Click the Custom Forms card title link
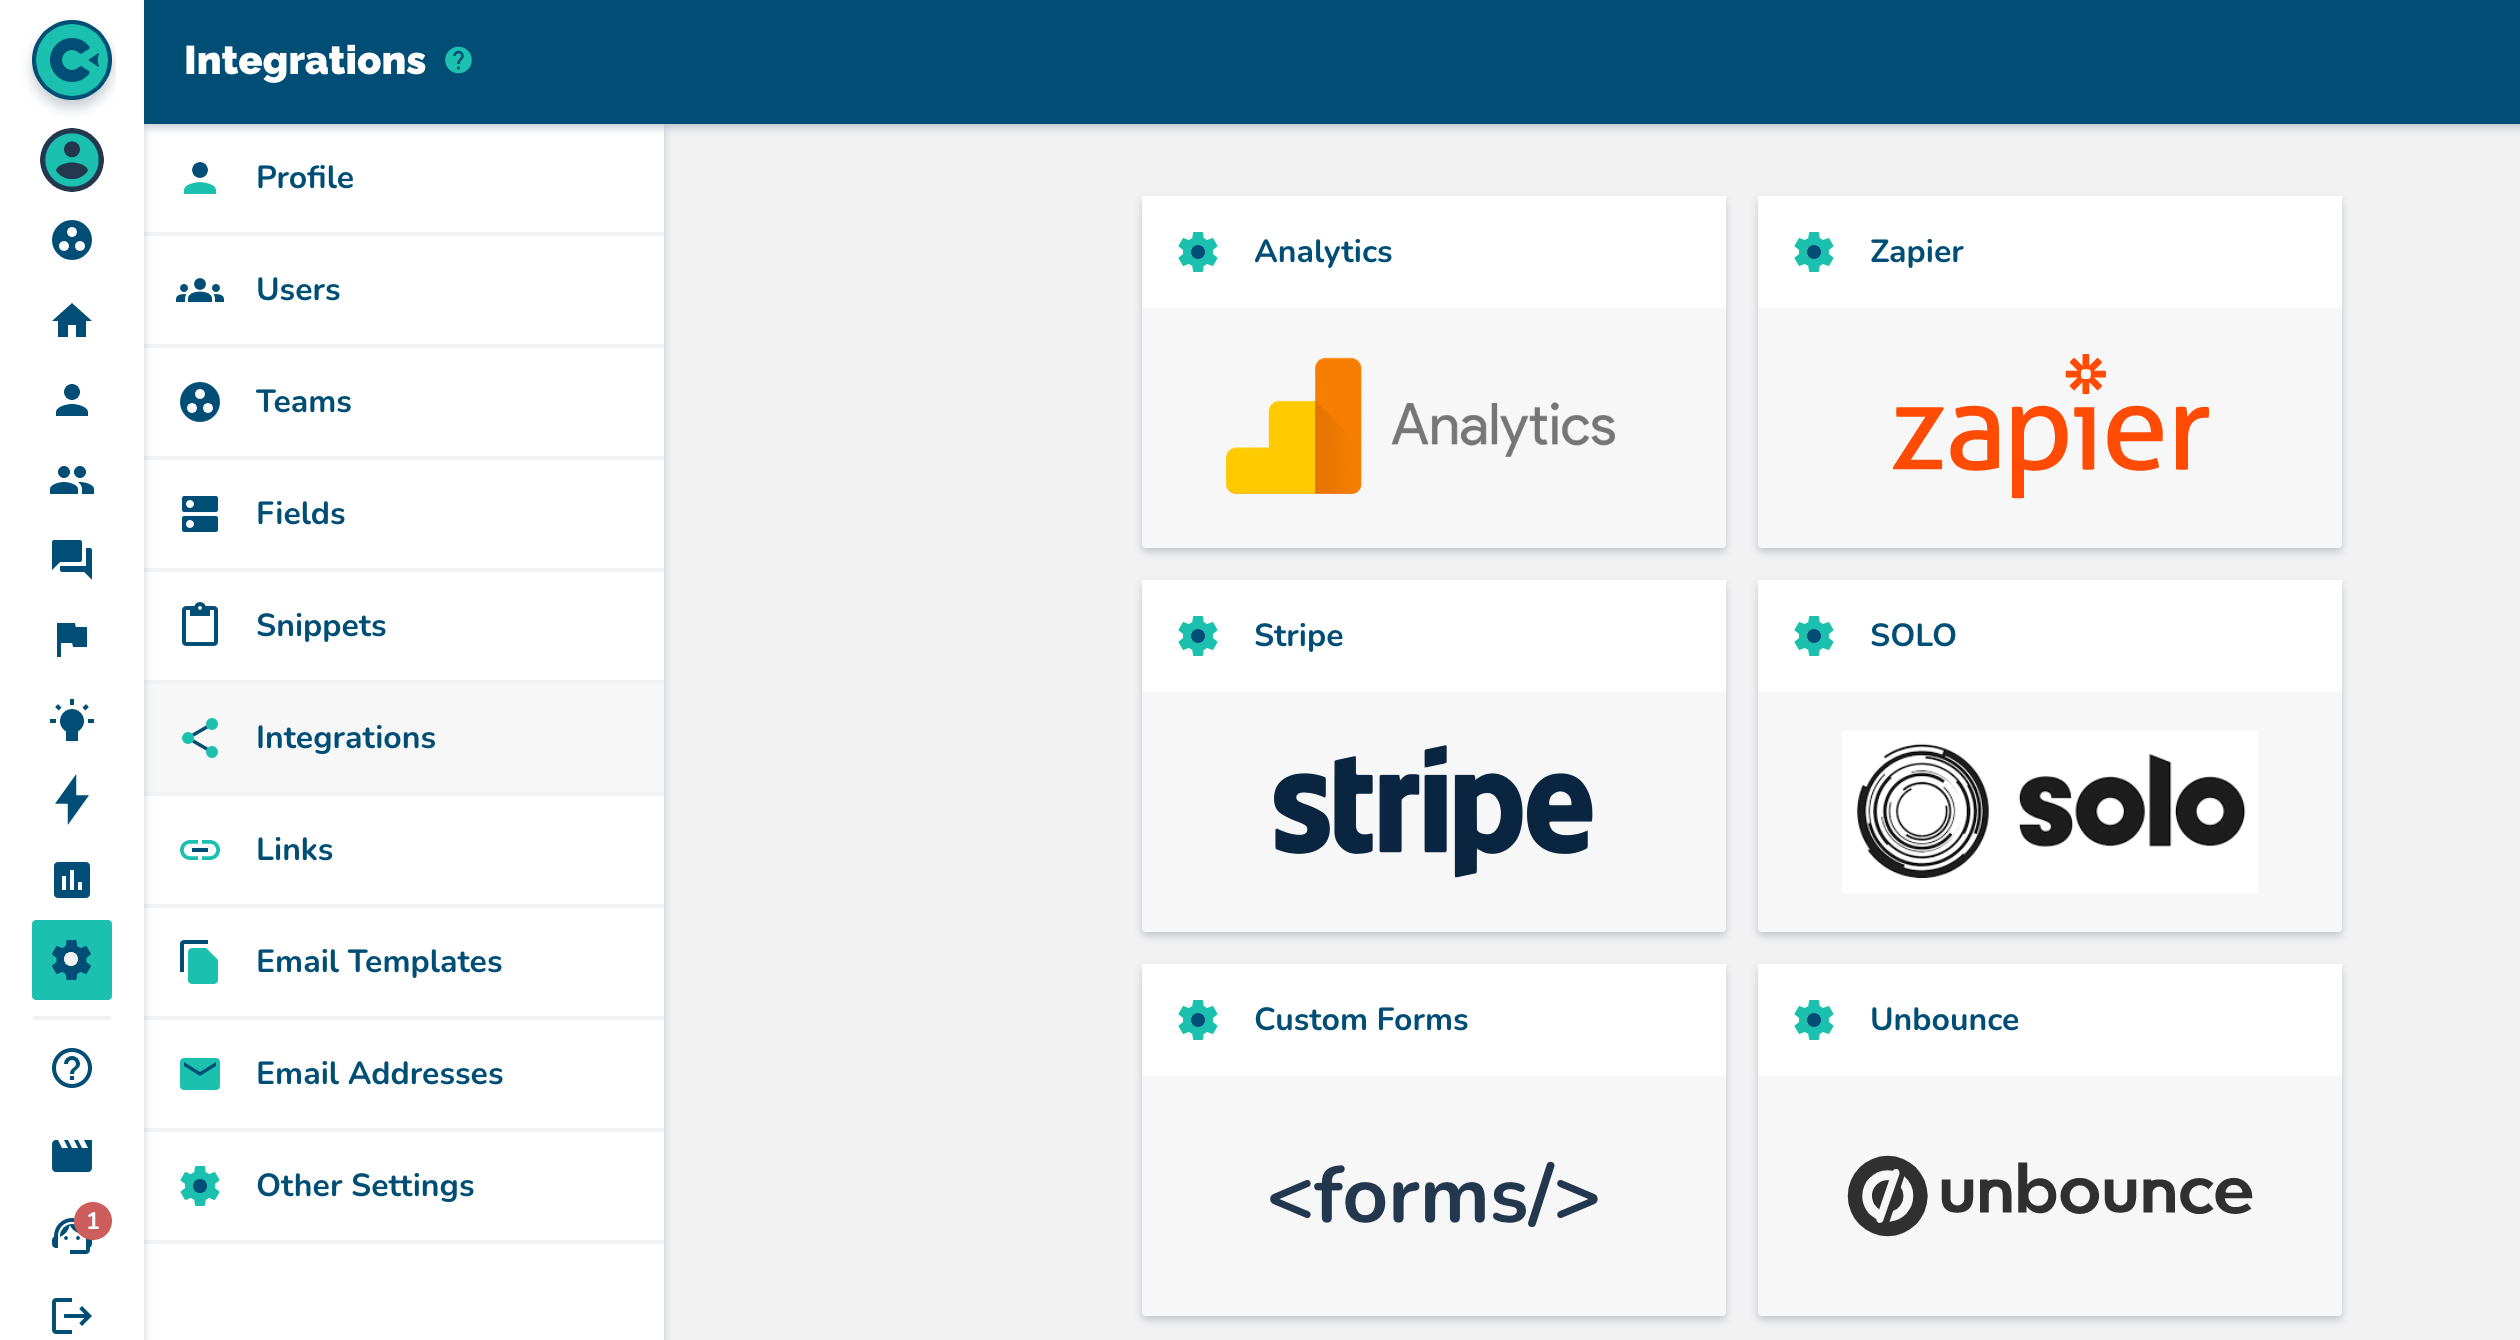 [x=1360, y=1019]
